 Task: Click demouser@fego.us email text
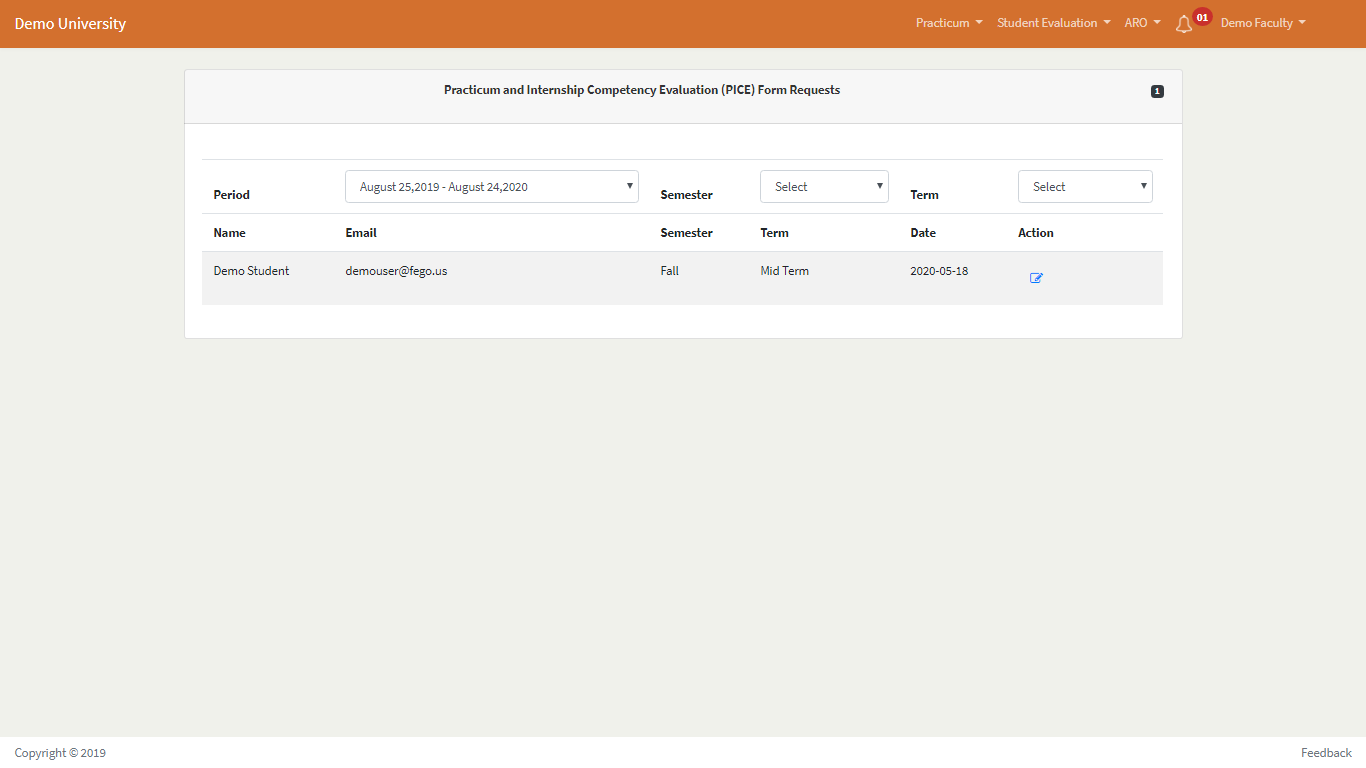tap(396, 270)
